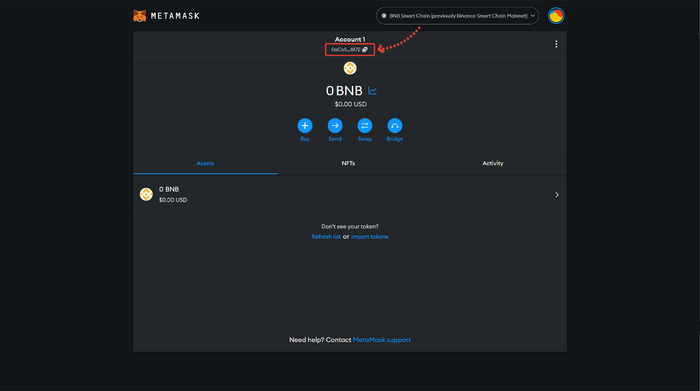Click the Buy plus button
The image size is (700, 391).
(x=305, y=125)
